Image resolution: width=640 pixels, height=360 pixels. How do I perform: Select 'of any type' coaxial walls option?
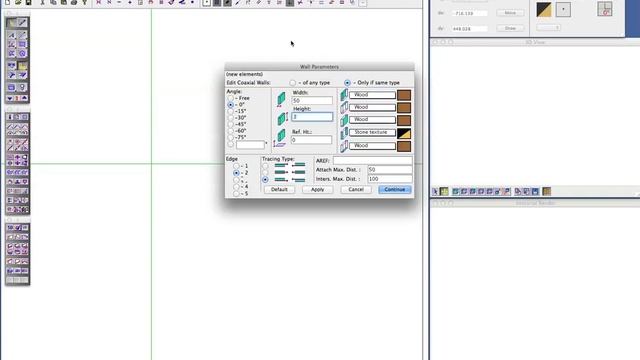point(293,83)
